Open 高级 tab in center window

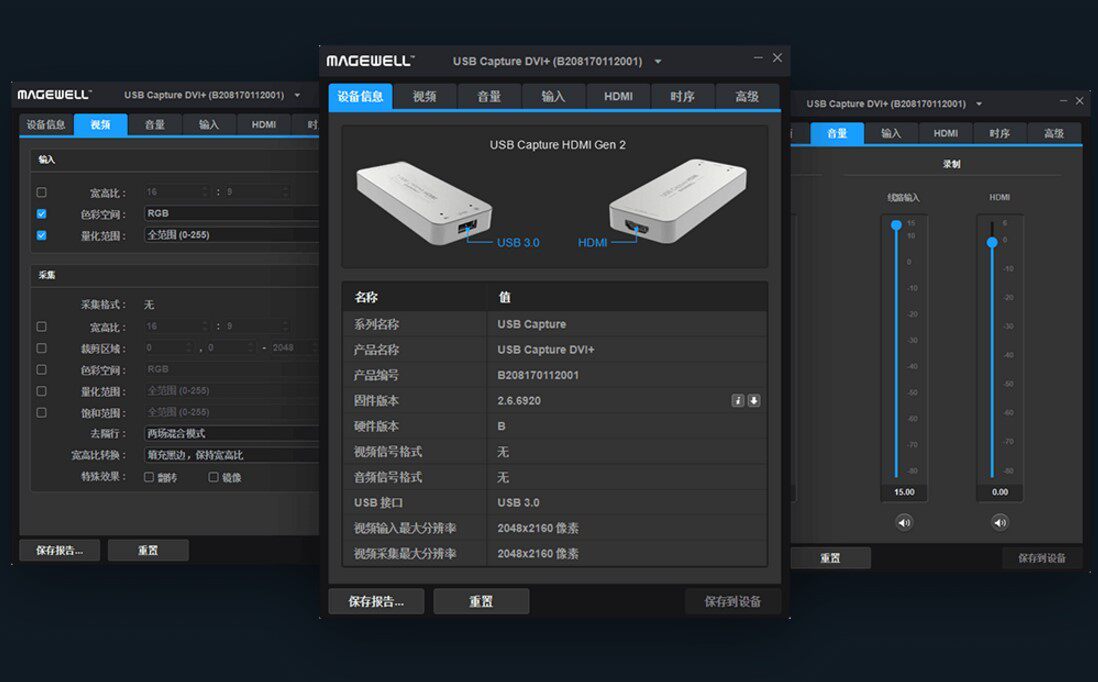[x=747, y=97]
